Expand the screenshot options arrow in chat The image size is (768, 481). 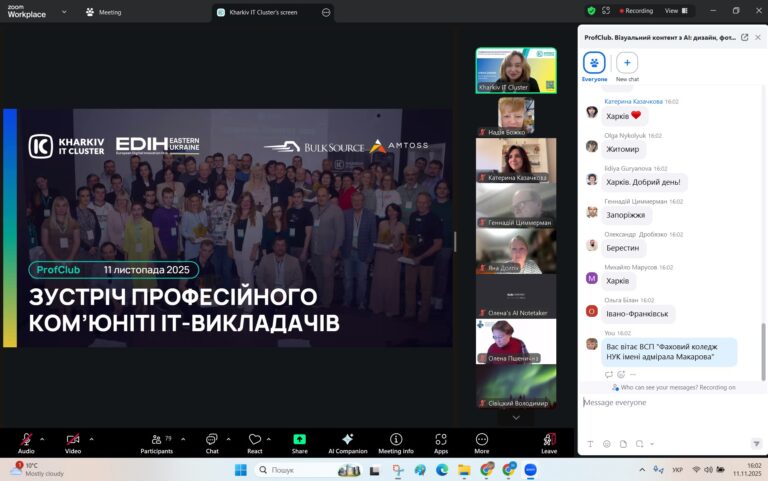tap(652, 444)
